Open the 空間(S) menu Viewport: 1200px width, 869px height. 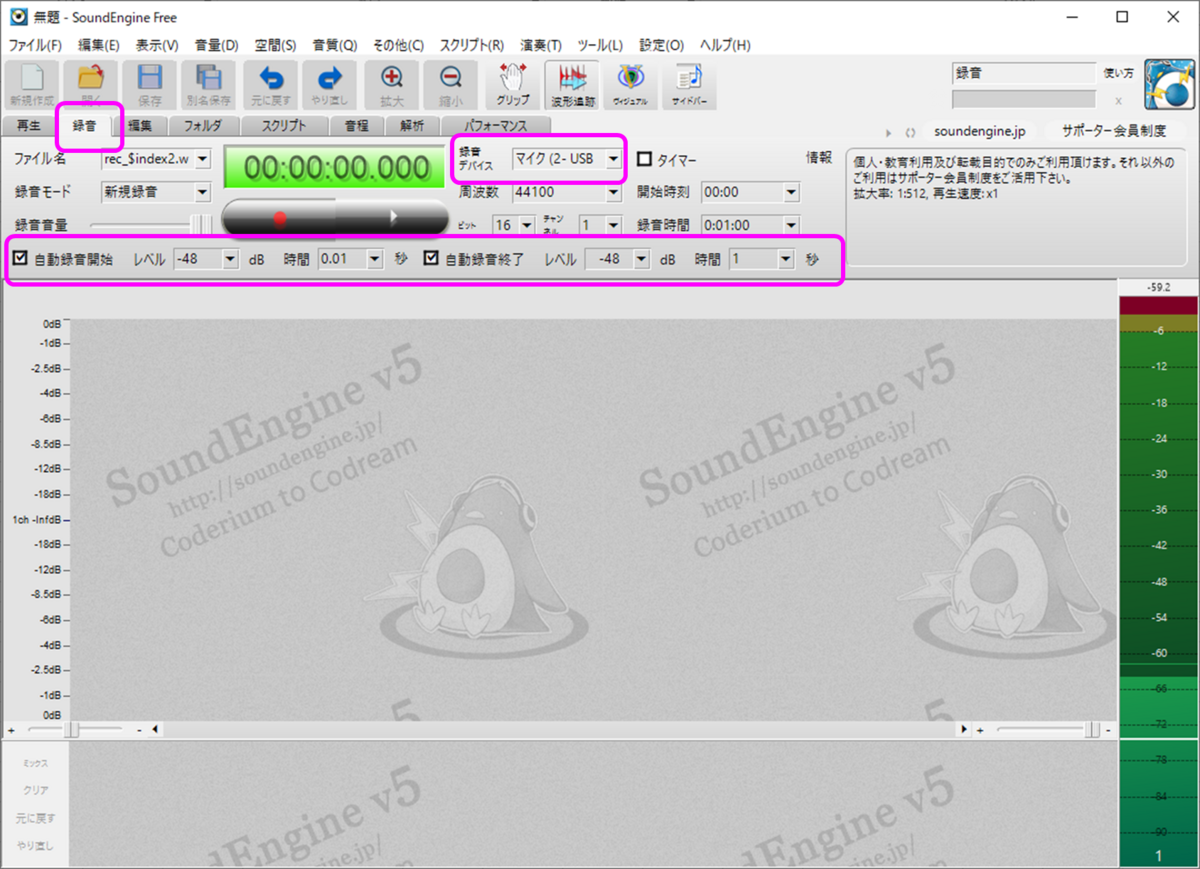click(275, 45)
